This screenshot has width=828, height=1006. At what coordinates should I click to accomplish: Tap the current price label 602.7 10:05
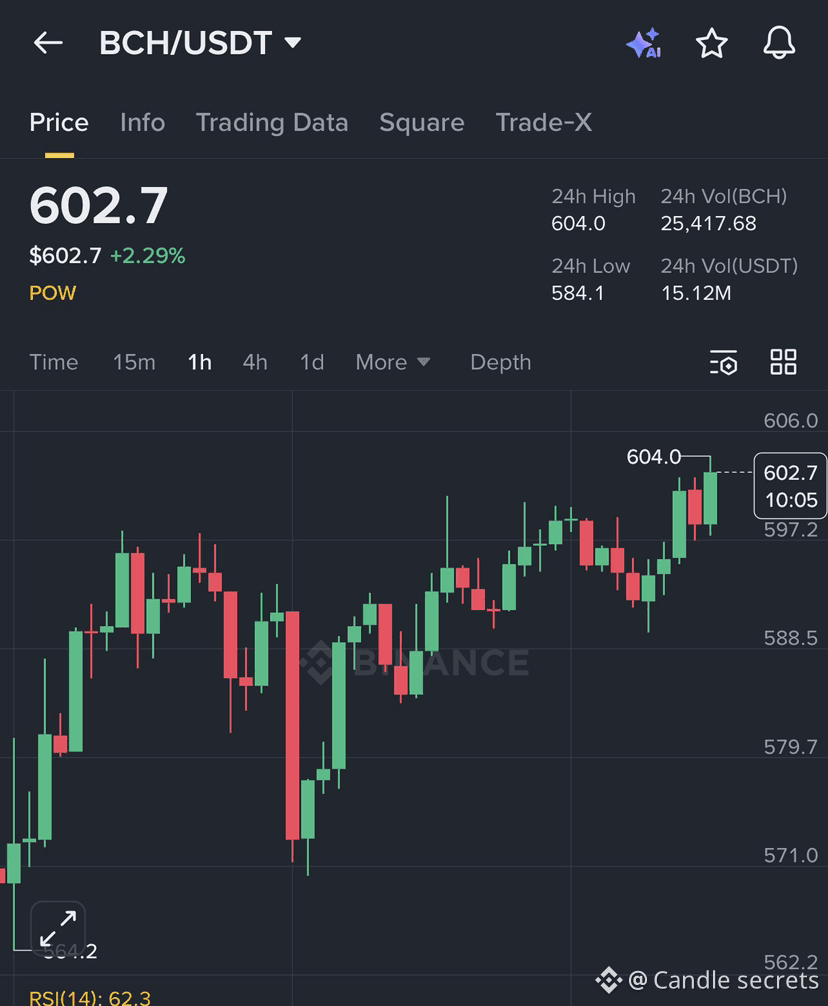[790, 486]
